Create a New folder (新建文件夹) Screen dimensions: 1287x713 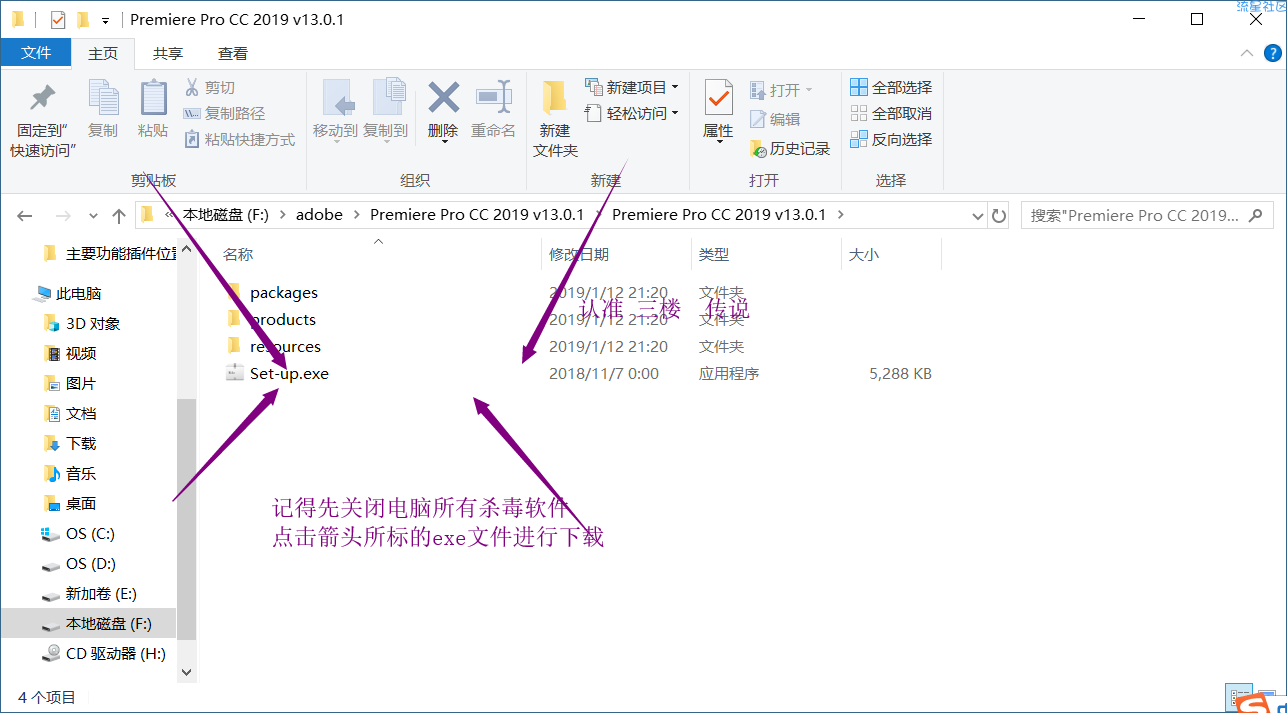click(555, 119)
